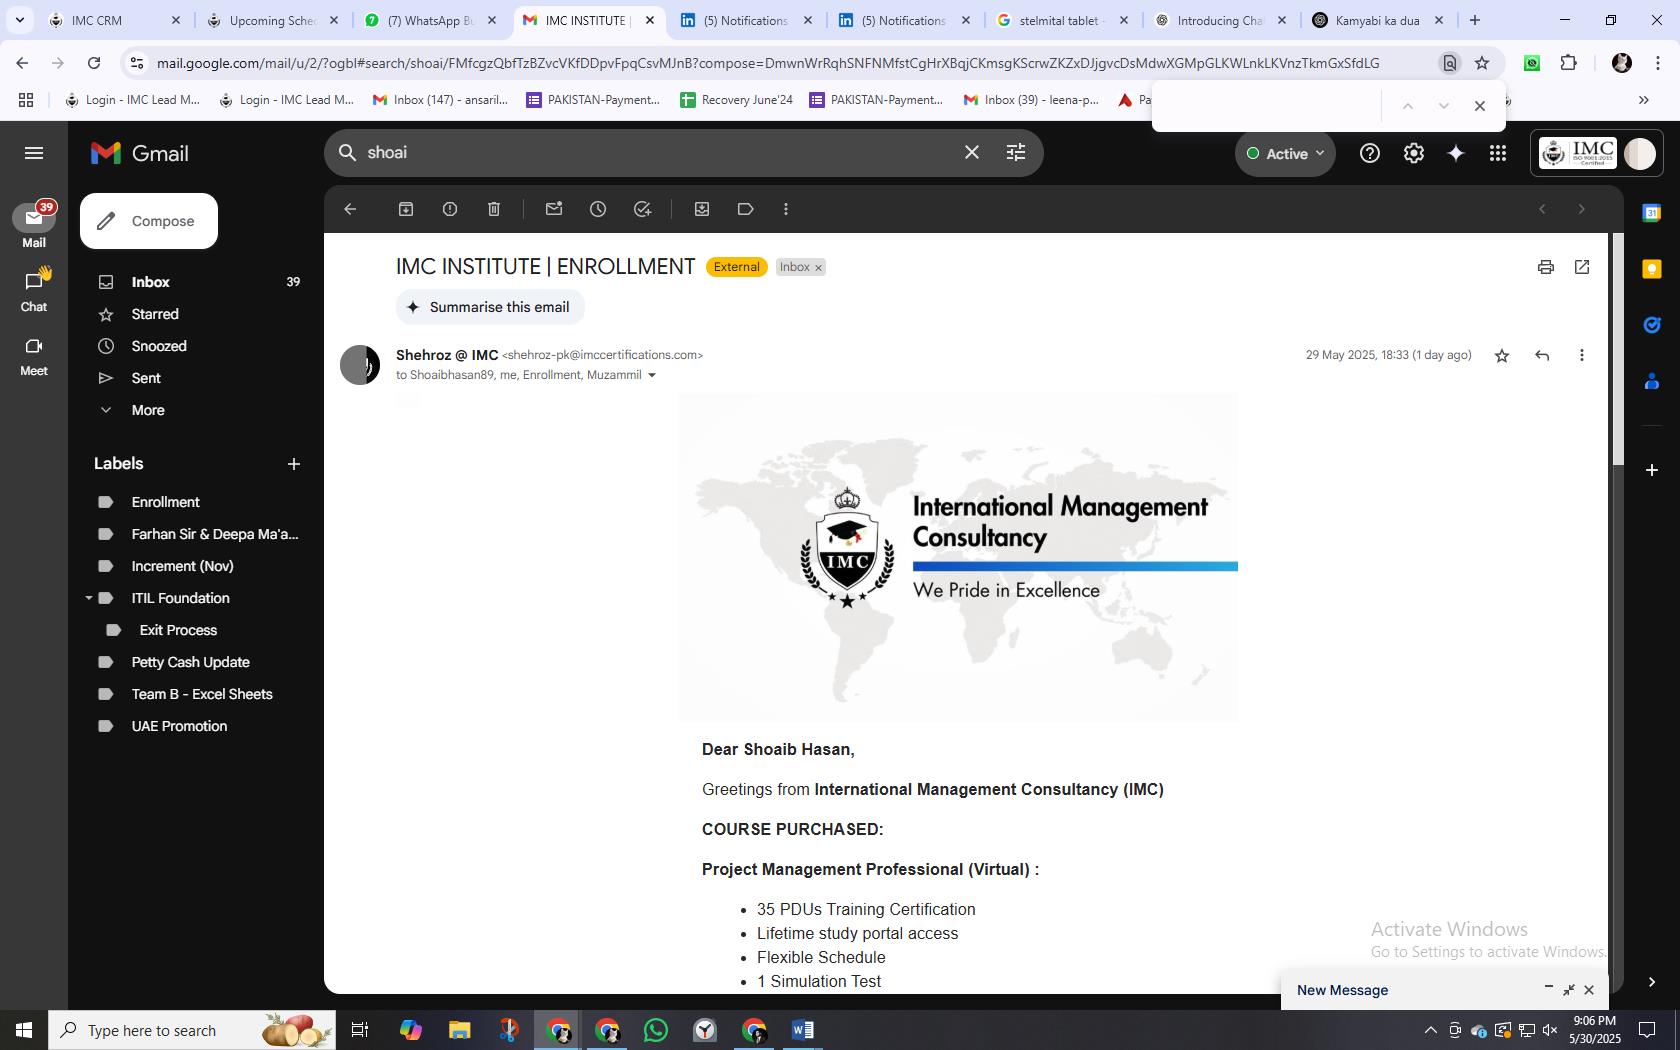
Task: Open Chrome tab search dropdown
Action: point(19,20)
